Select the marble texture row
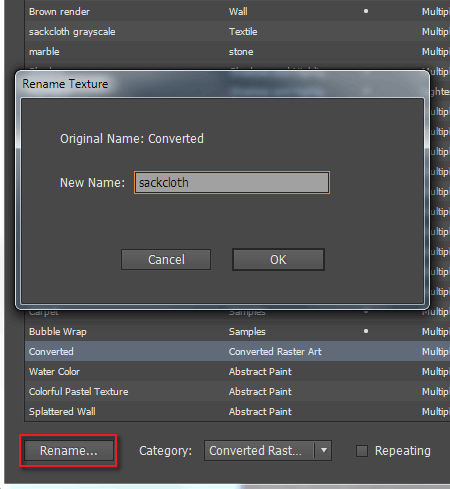Viewport: 450px width, 489px height. [237, 52]
